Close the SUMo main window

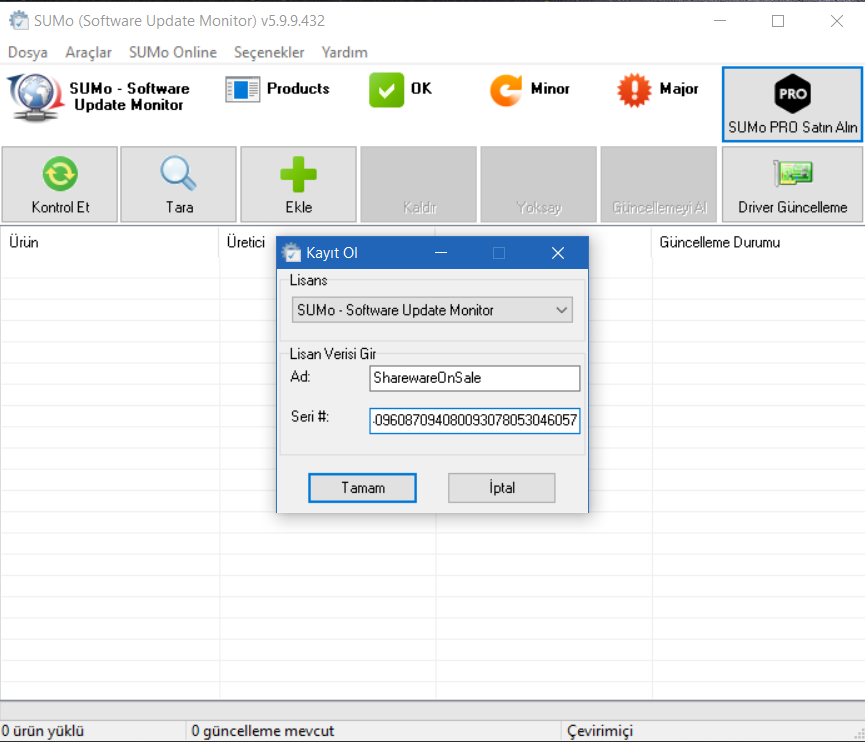(836, 21)
